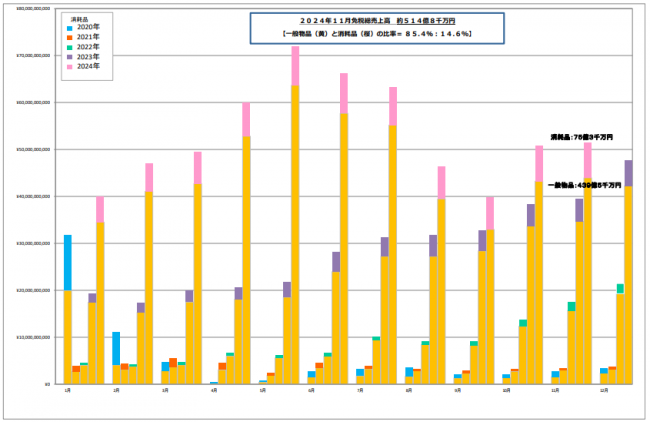Select the 6月 x-axis label
Image resolution: width=650 pixels, height=422 pixels.
311,389
